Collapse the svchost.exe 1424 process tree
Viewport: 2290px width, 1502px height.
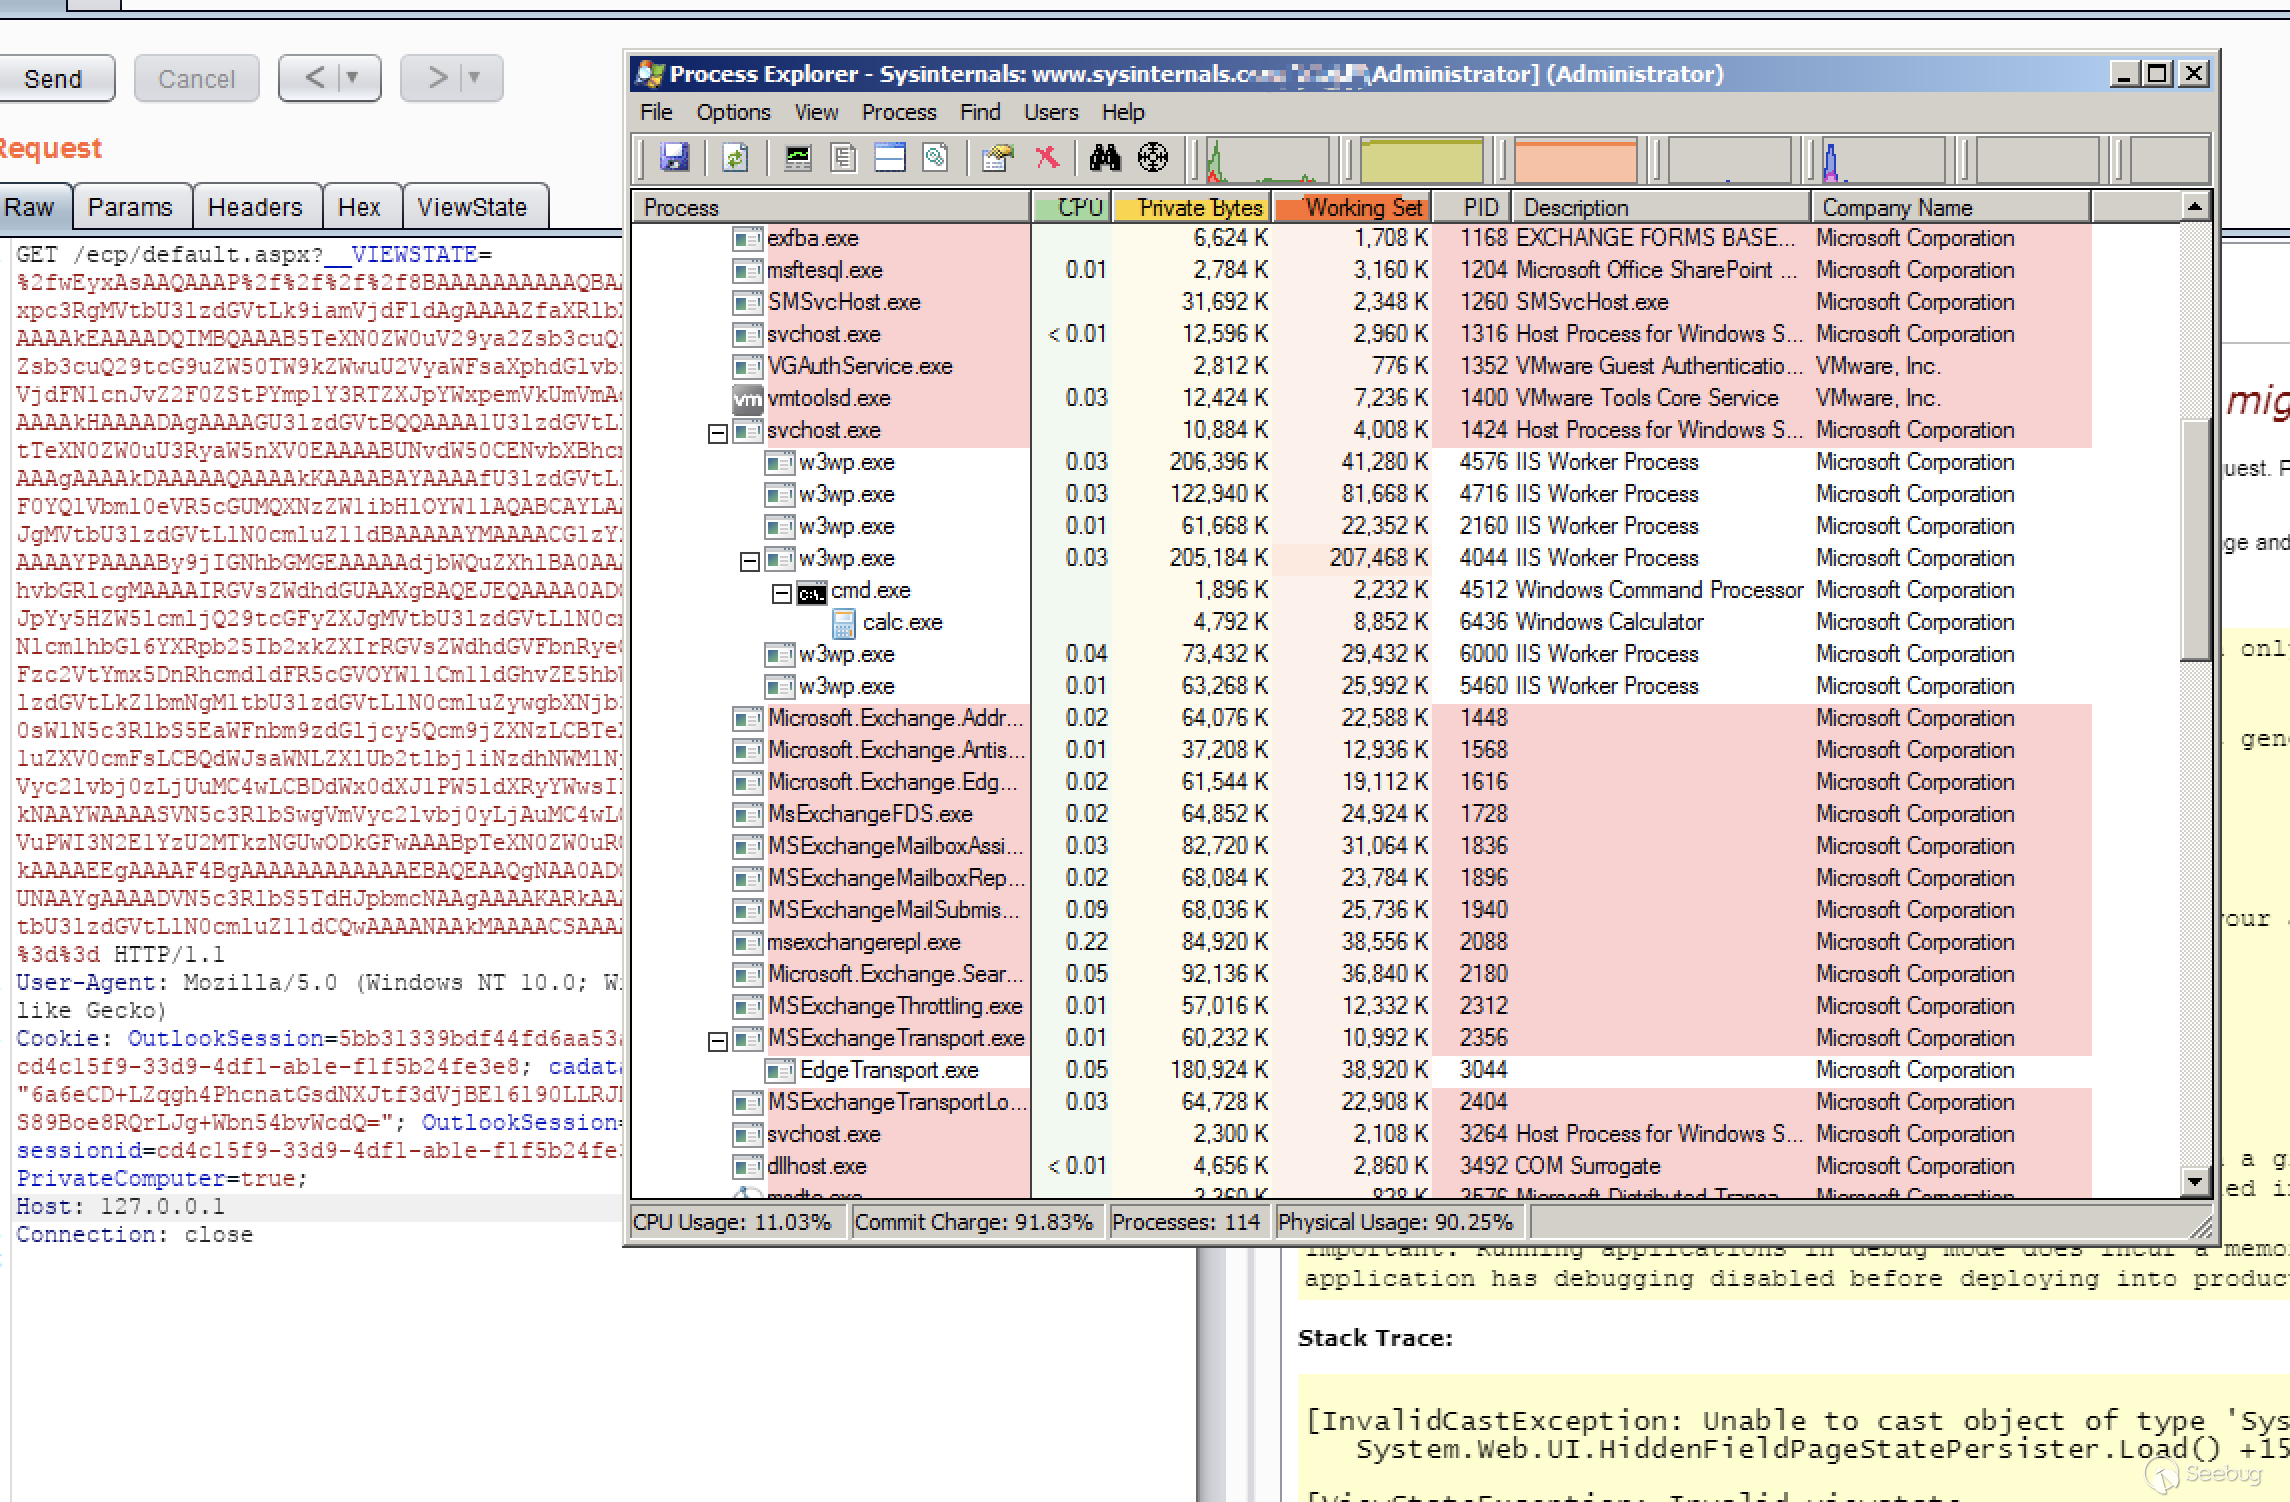[717, 433]
